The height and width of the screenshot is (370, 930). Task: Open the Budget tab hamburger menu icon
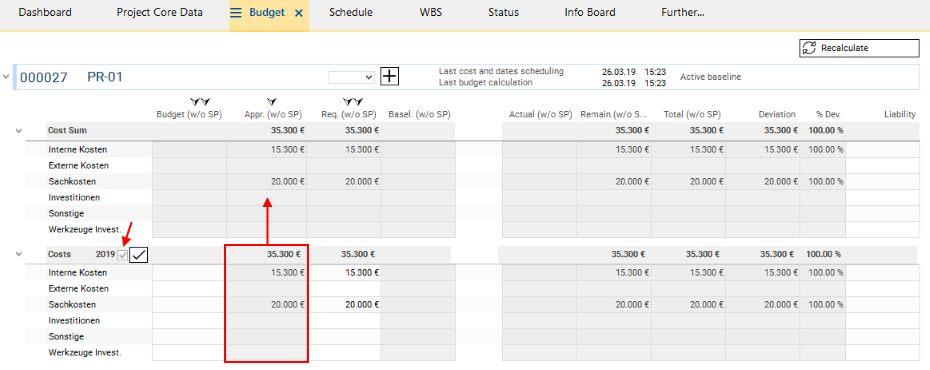pyautogui.click(x=235, y=12)
